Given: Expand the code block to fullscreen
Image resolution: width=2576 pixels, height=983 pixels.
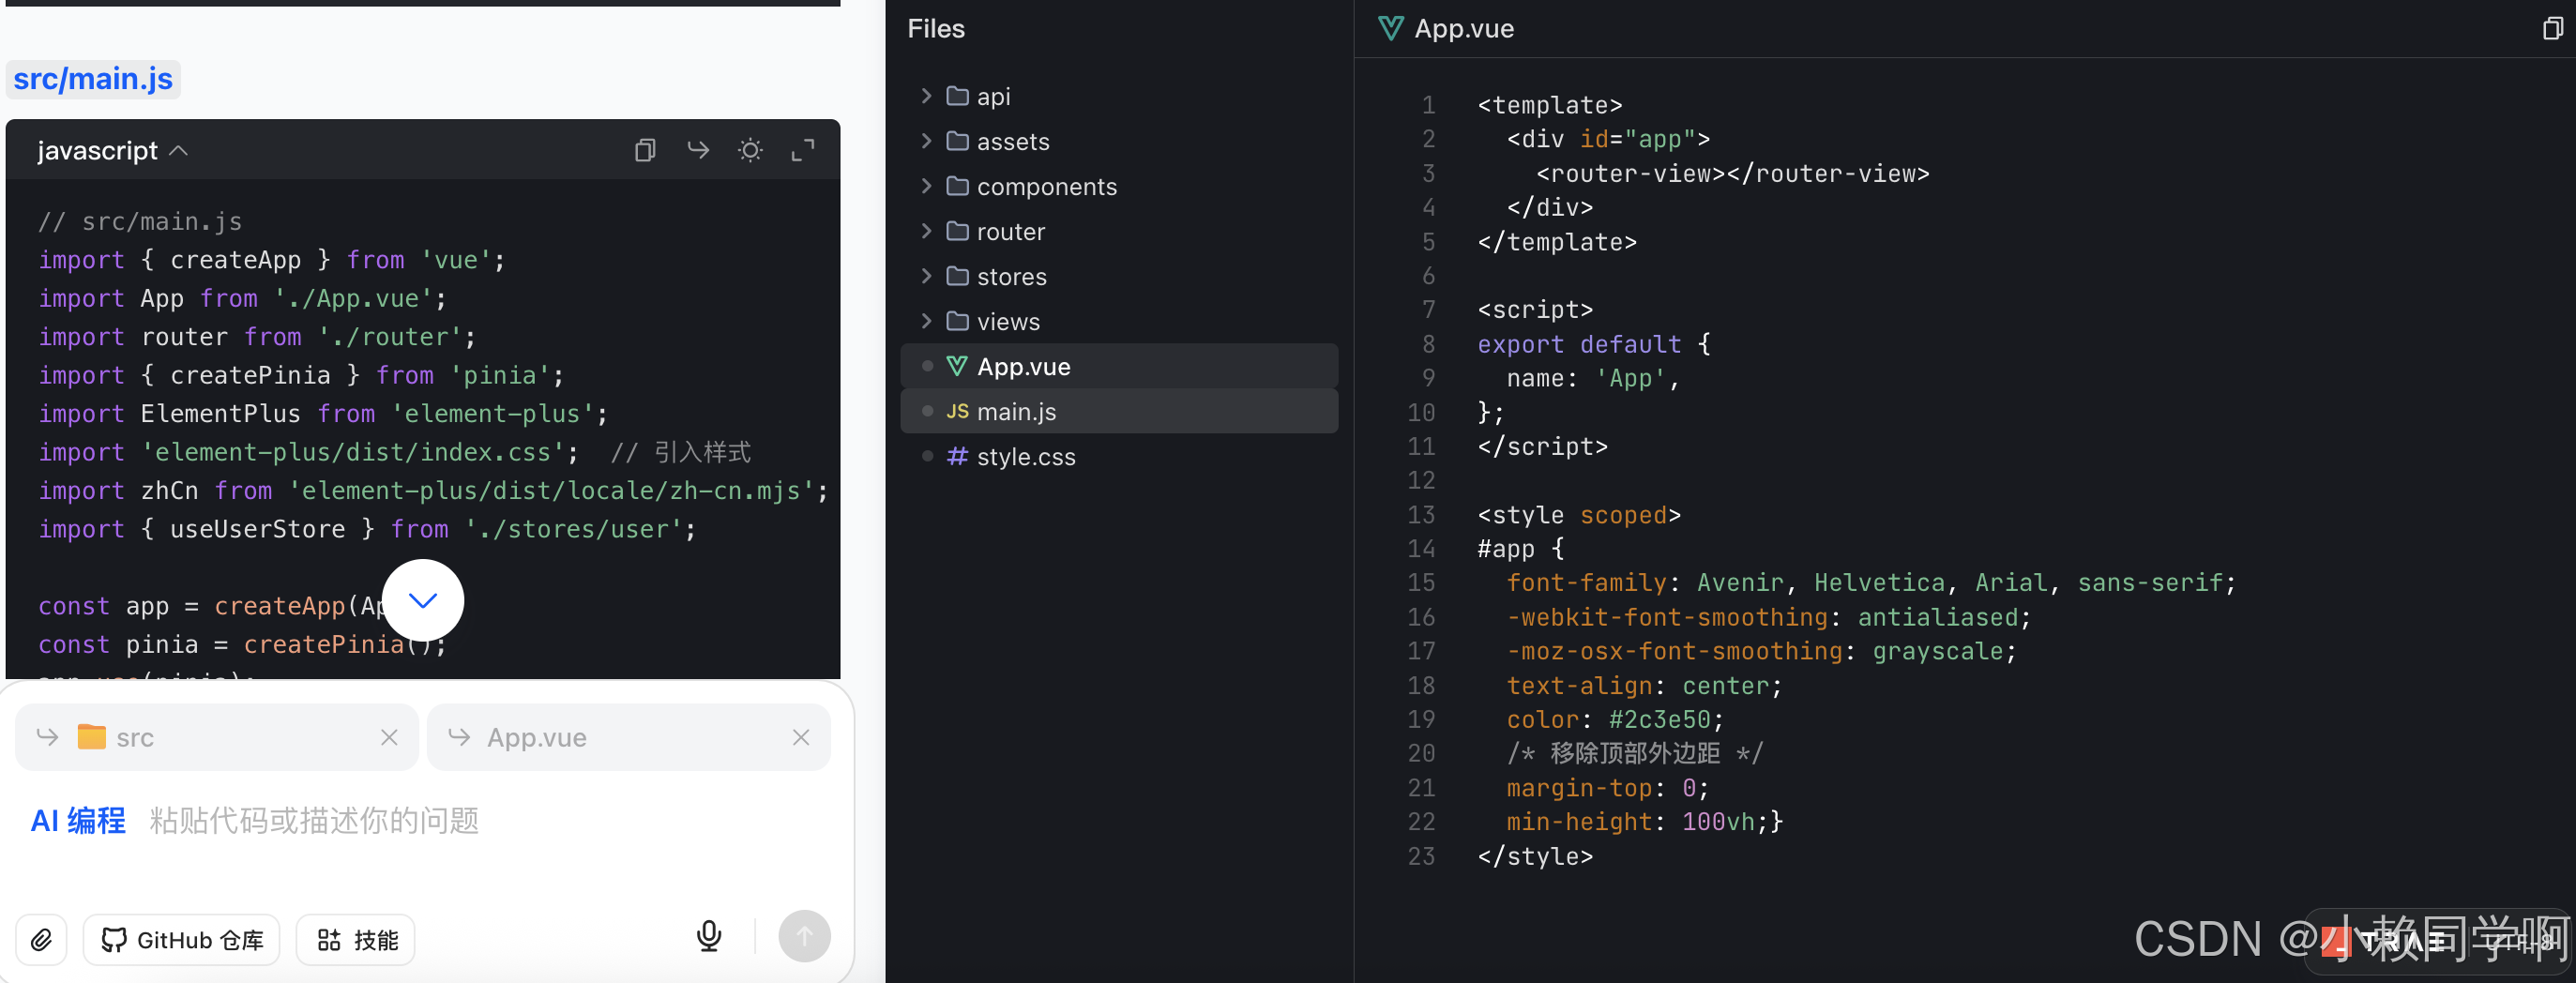Looking at the screenshot, I should (x=803, y=151).
